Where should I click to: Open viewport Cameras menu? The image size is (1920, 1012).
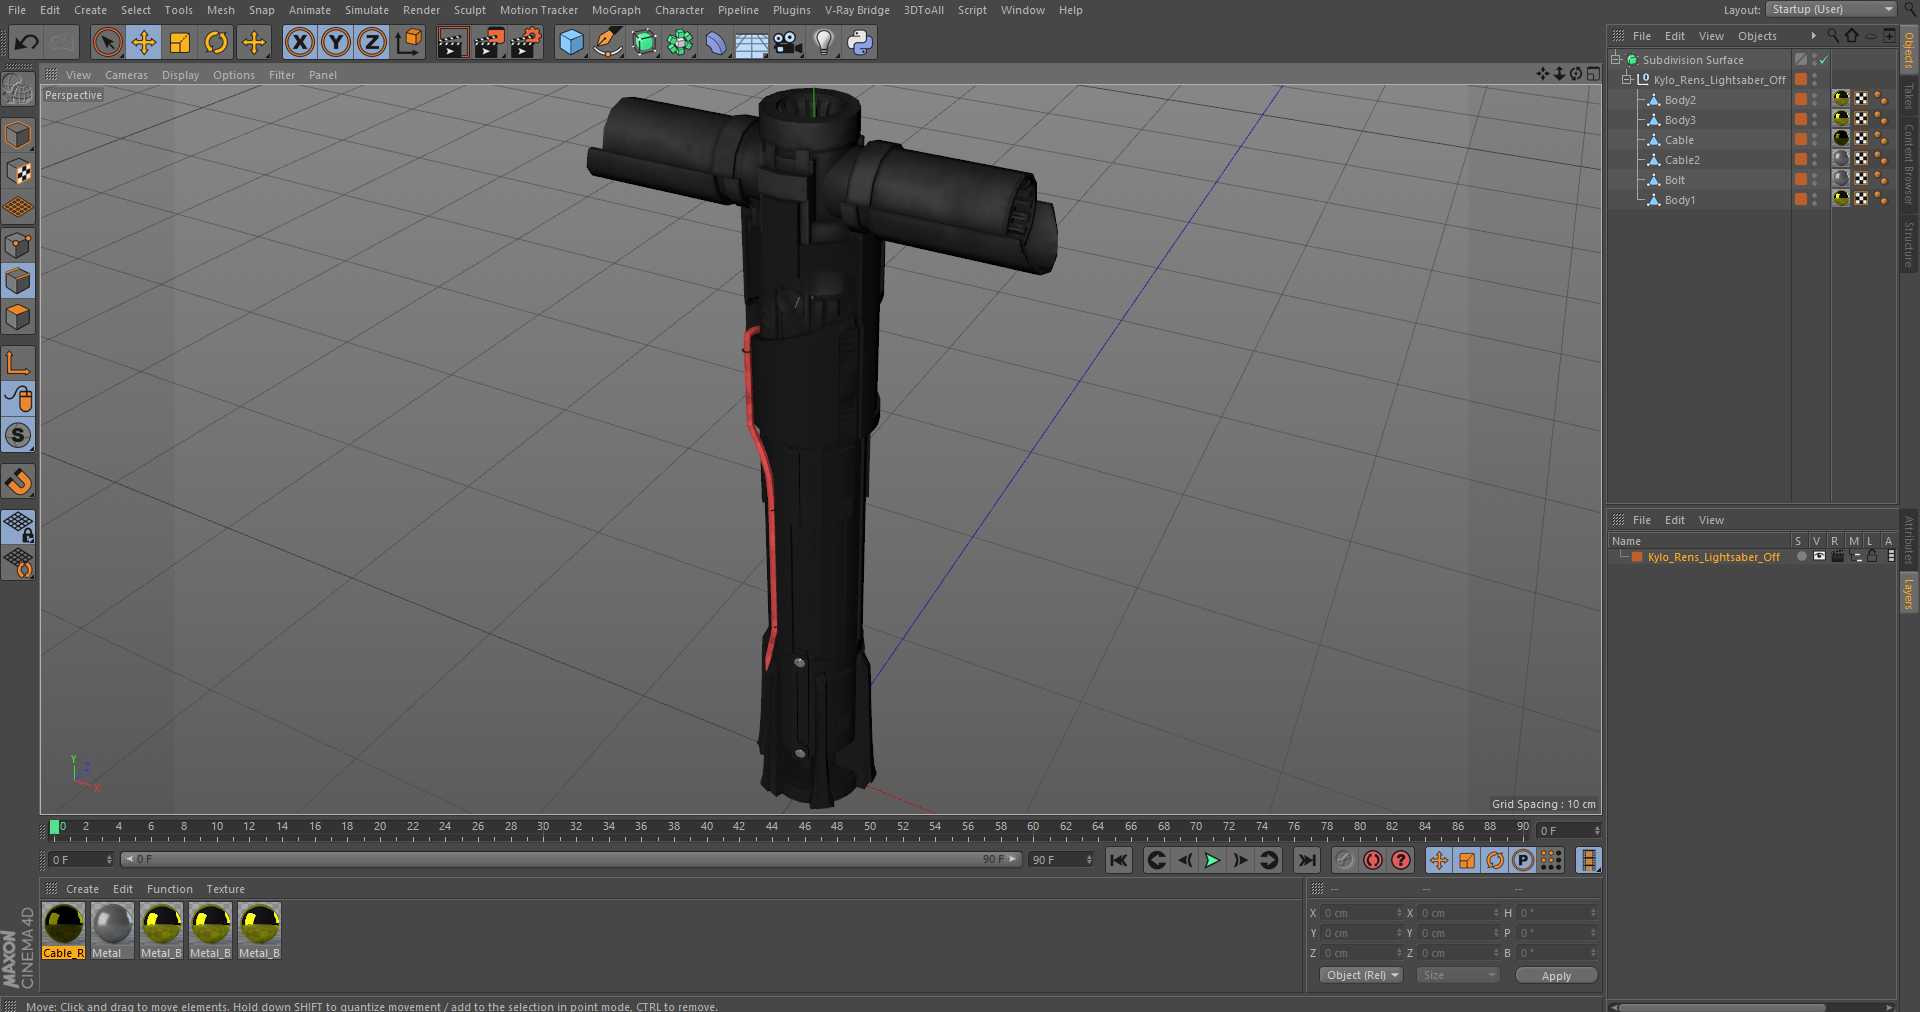pos(126,75)
